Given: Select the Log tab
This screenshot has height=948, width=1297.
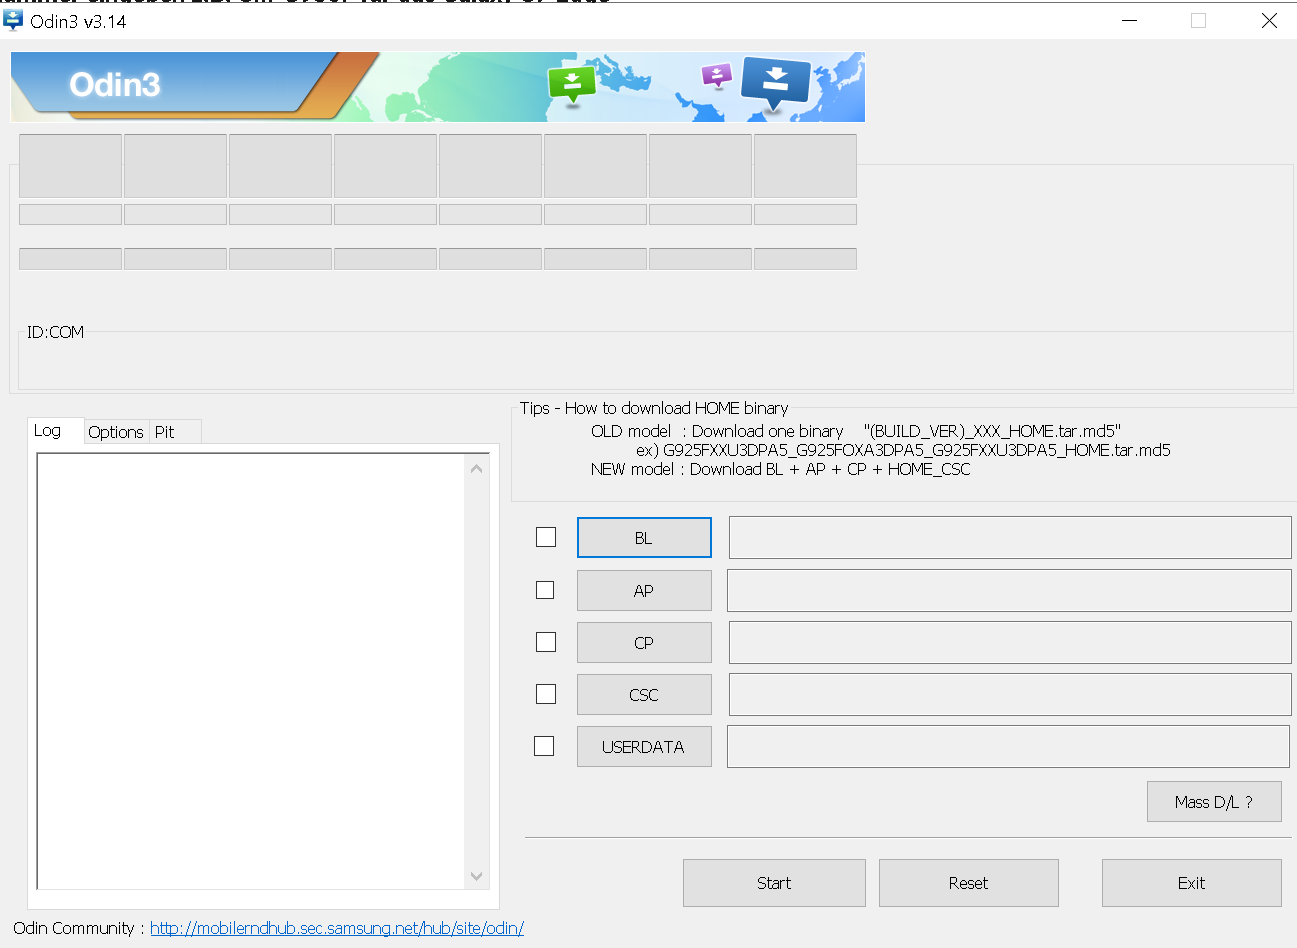Looking at the screenshot, I should point(48,431).
